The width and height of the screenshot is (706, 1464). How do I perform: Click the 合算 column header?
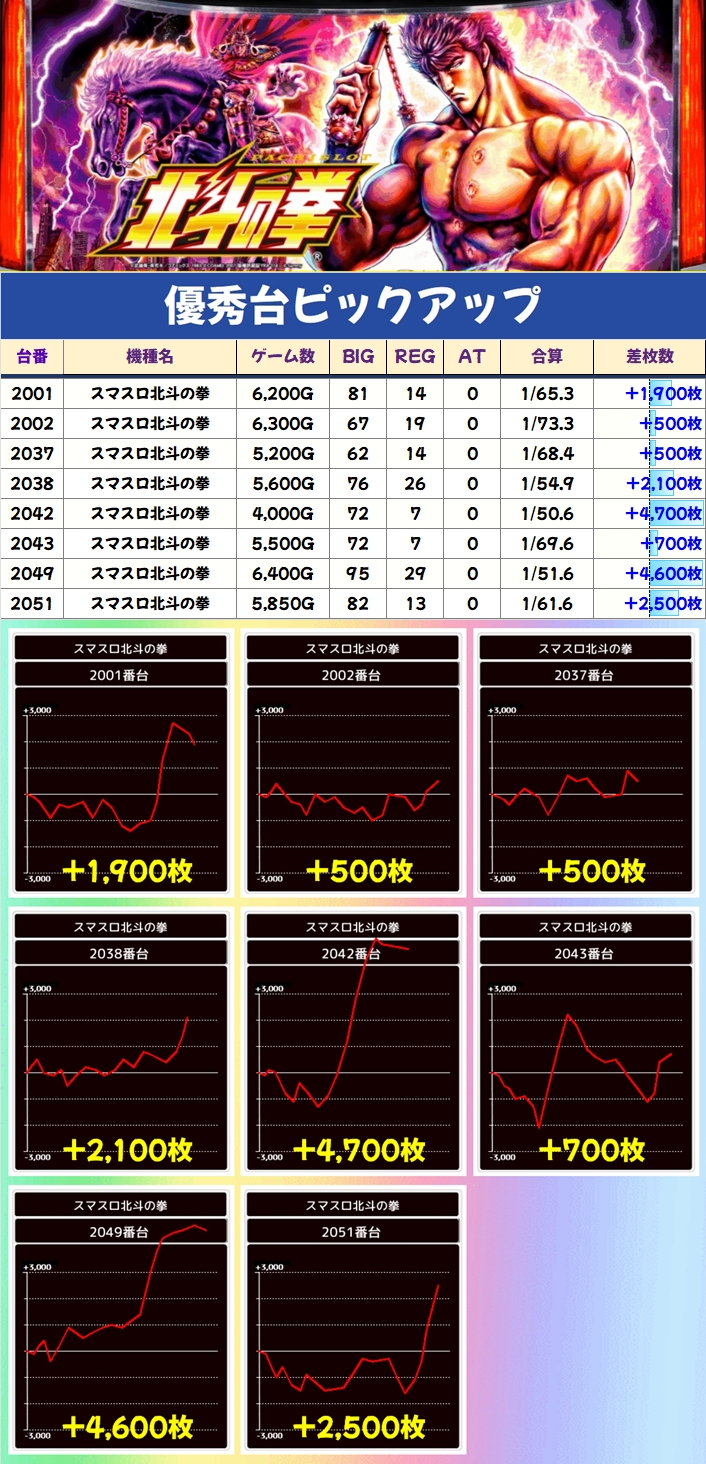tap(547, 357)
